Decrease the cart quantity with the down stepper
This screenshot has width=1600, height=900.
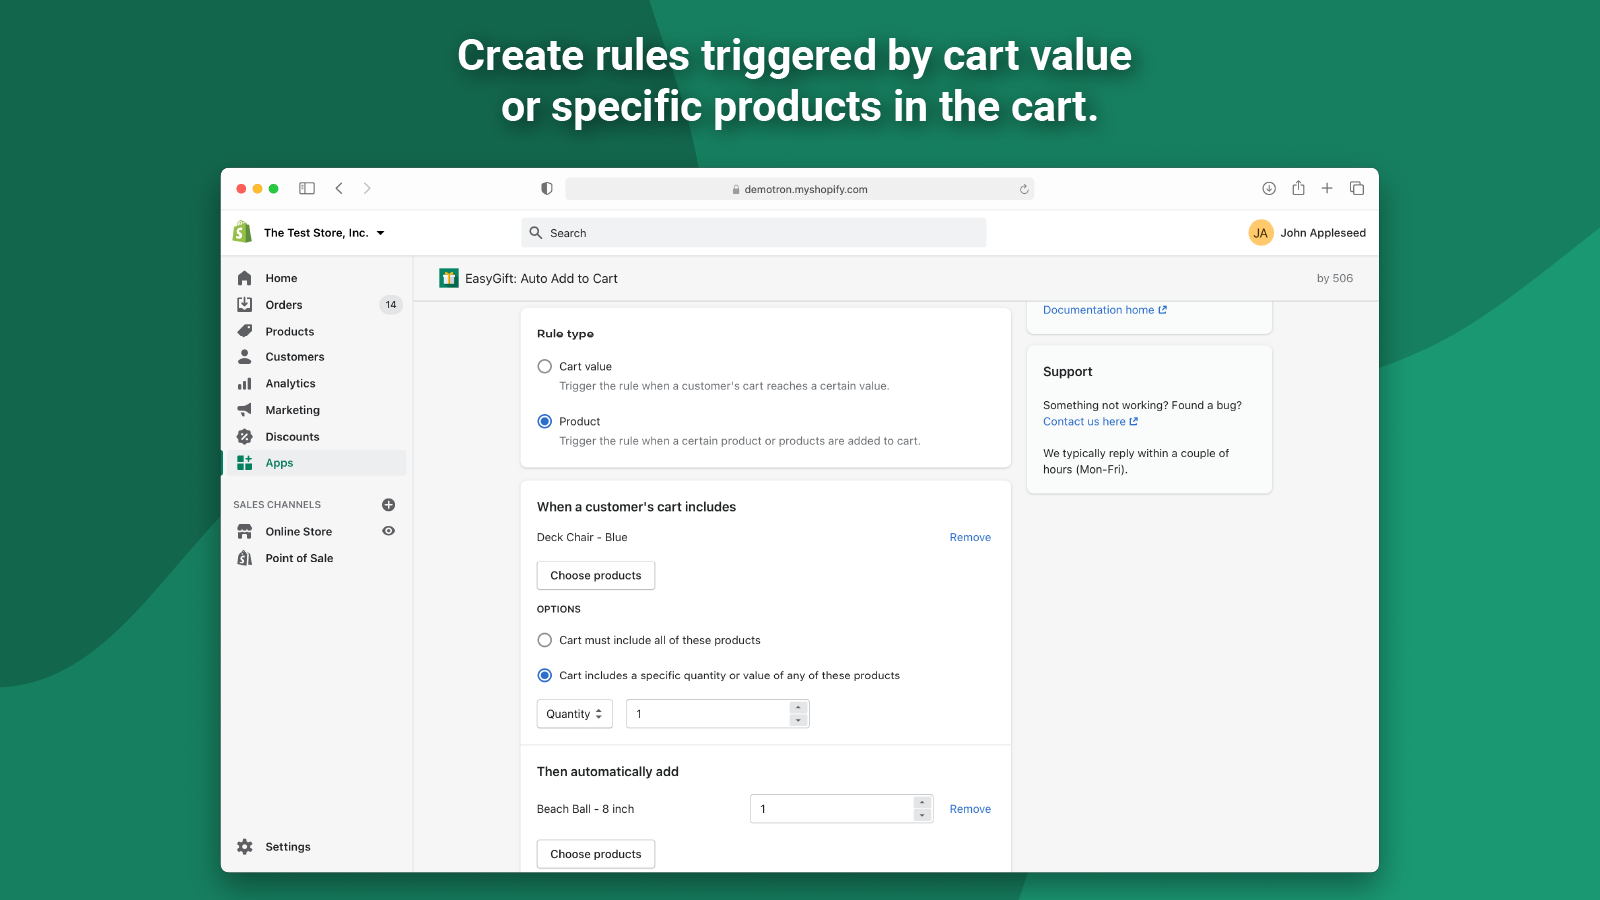pyautogui.click(x=798, y=720)
